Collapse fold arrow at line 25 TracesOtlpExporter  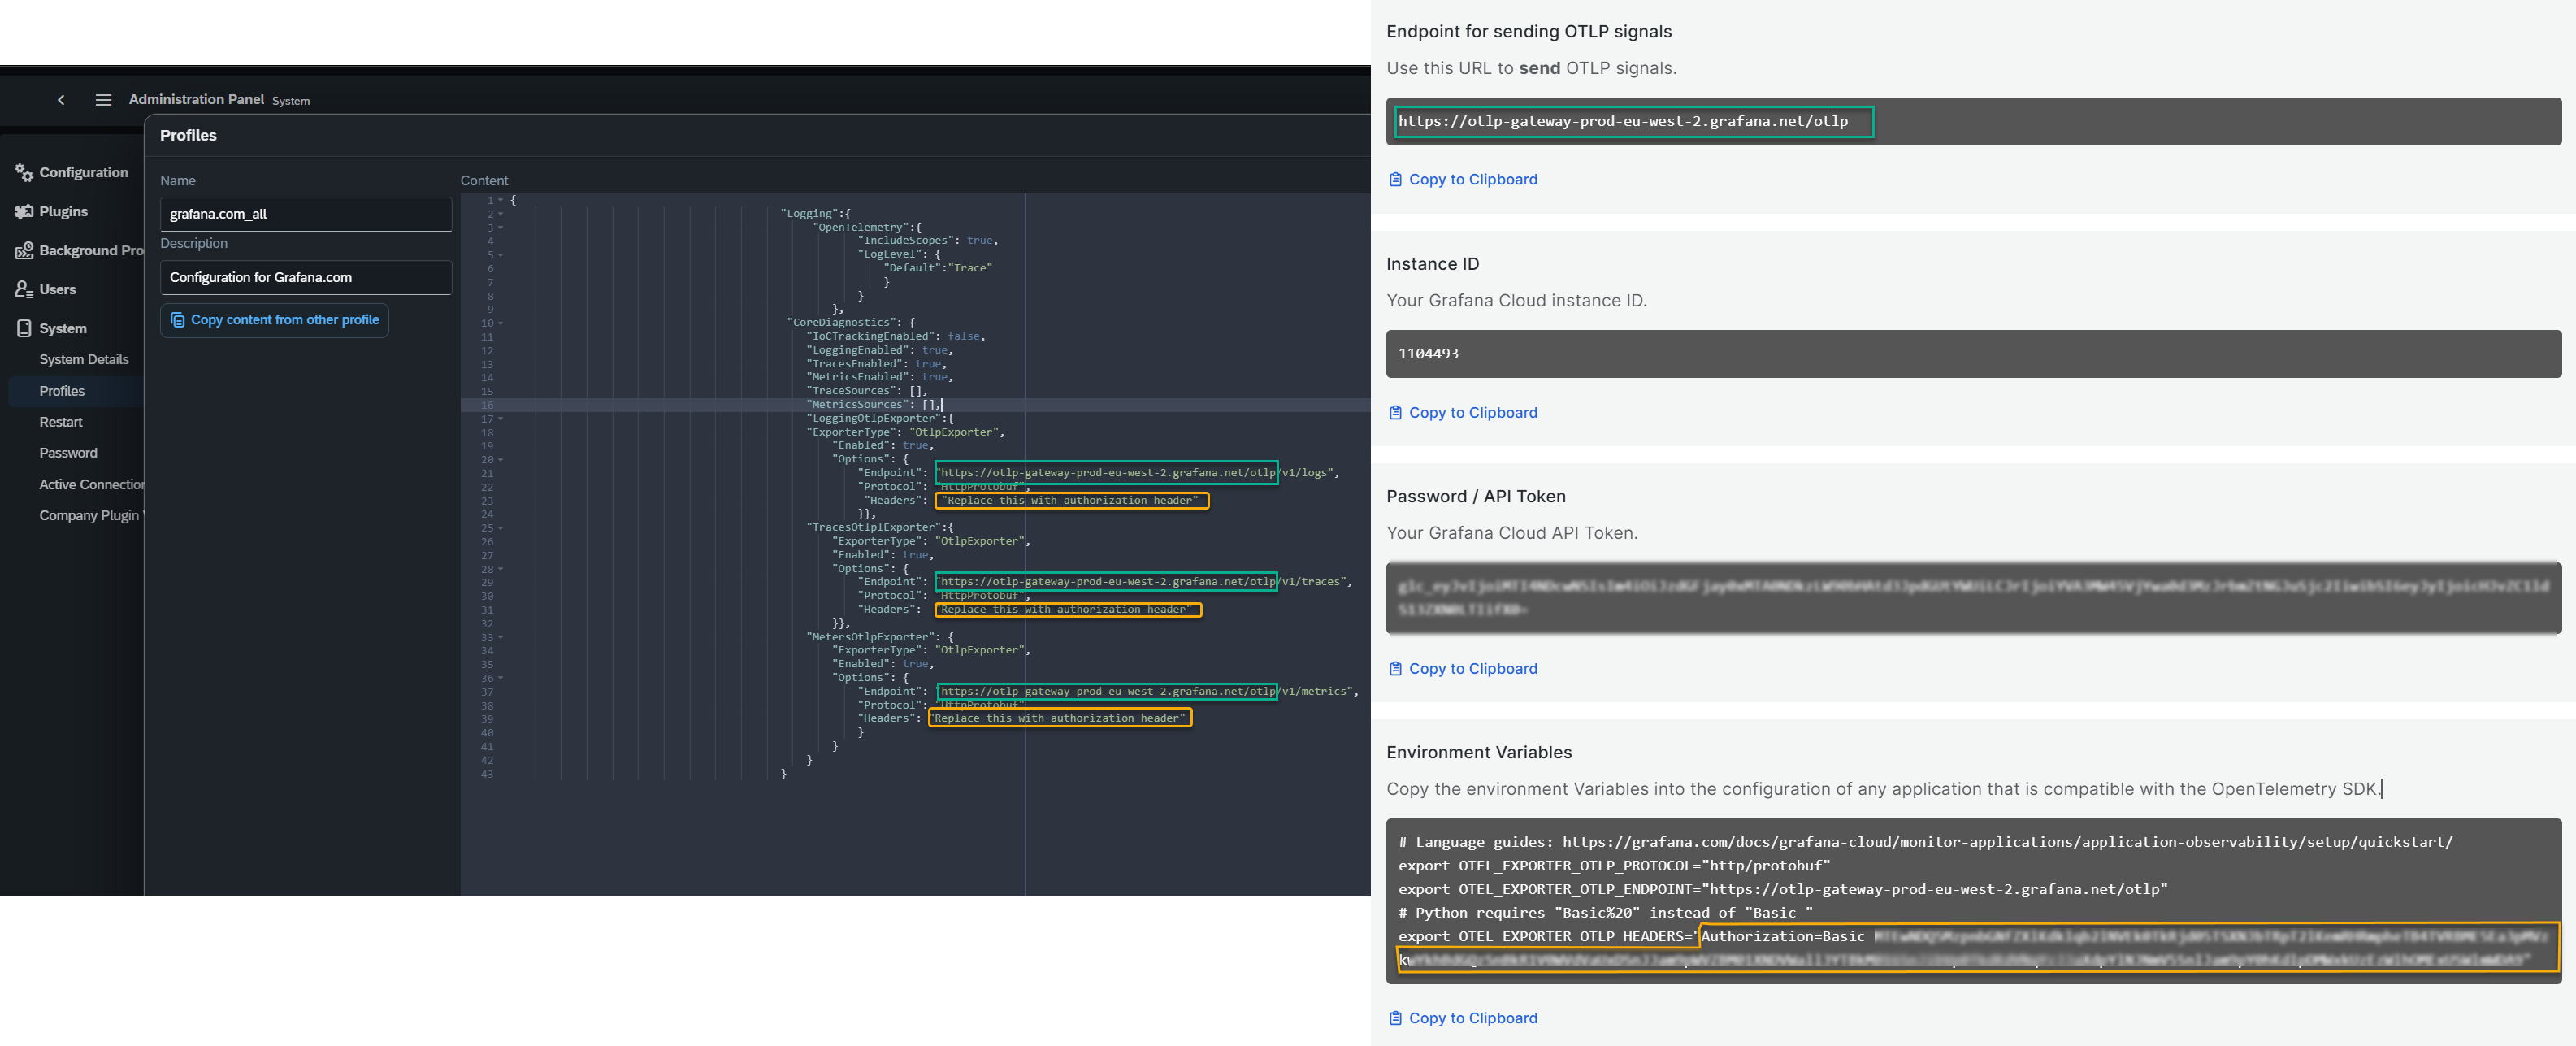501,528
